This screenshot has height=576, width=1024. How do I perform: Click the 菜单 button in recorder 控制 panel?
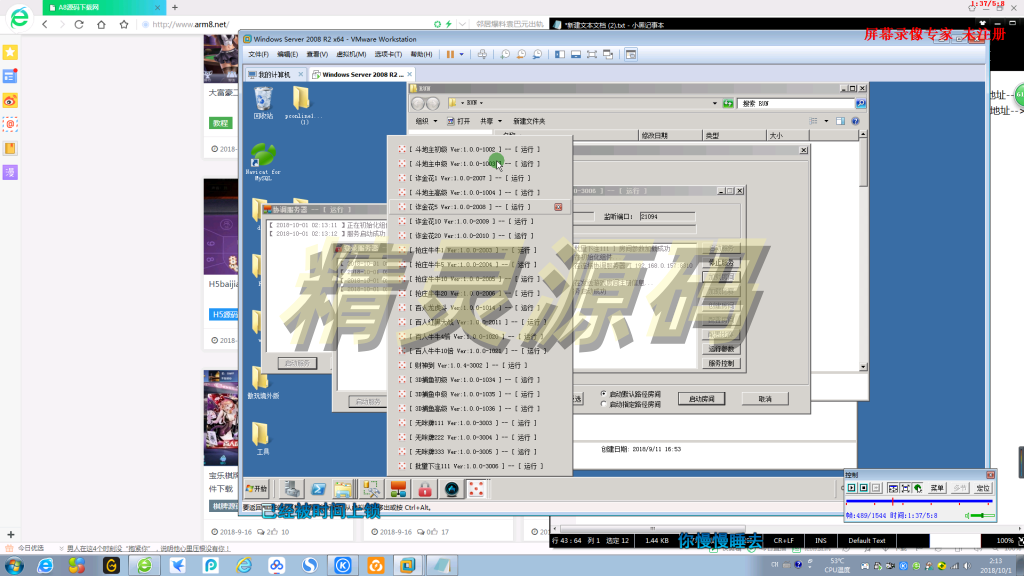click(937, 488)
